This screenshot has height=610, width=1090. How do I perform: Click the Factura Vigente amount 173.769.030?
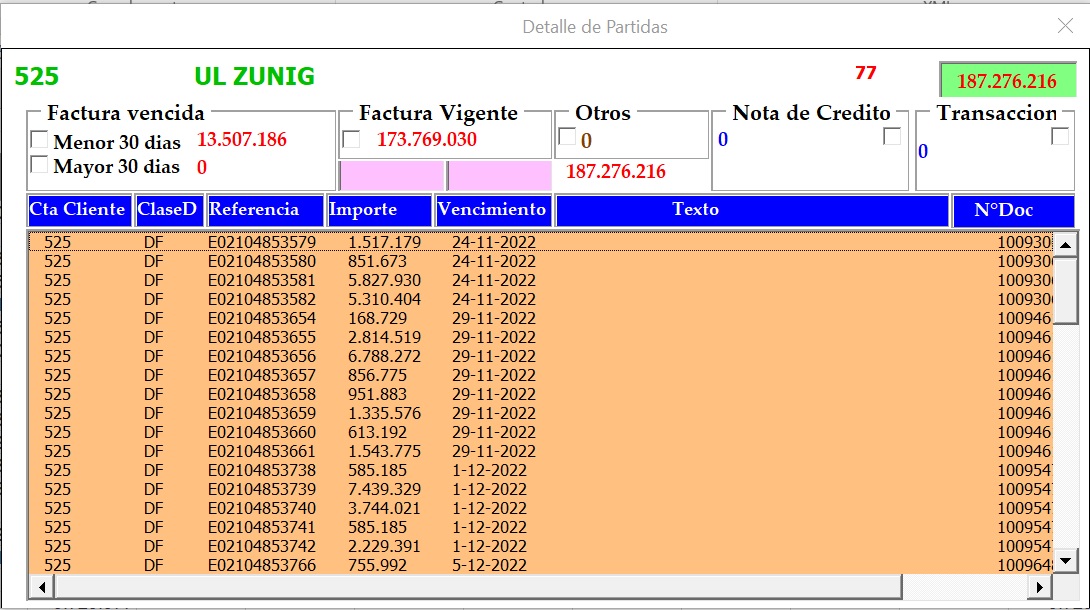click(427, 139)
